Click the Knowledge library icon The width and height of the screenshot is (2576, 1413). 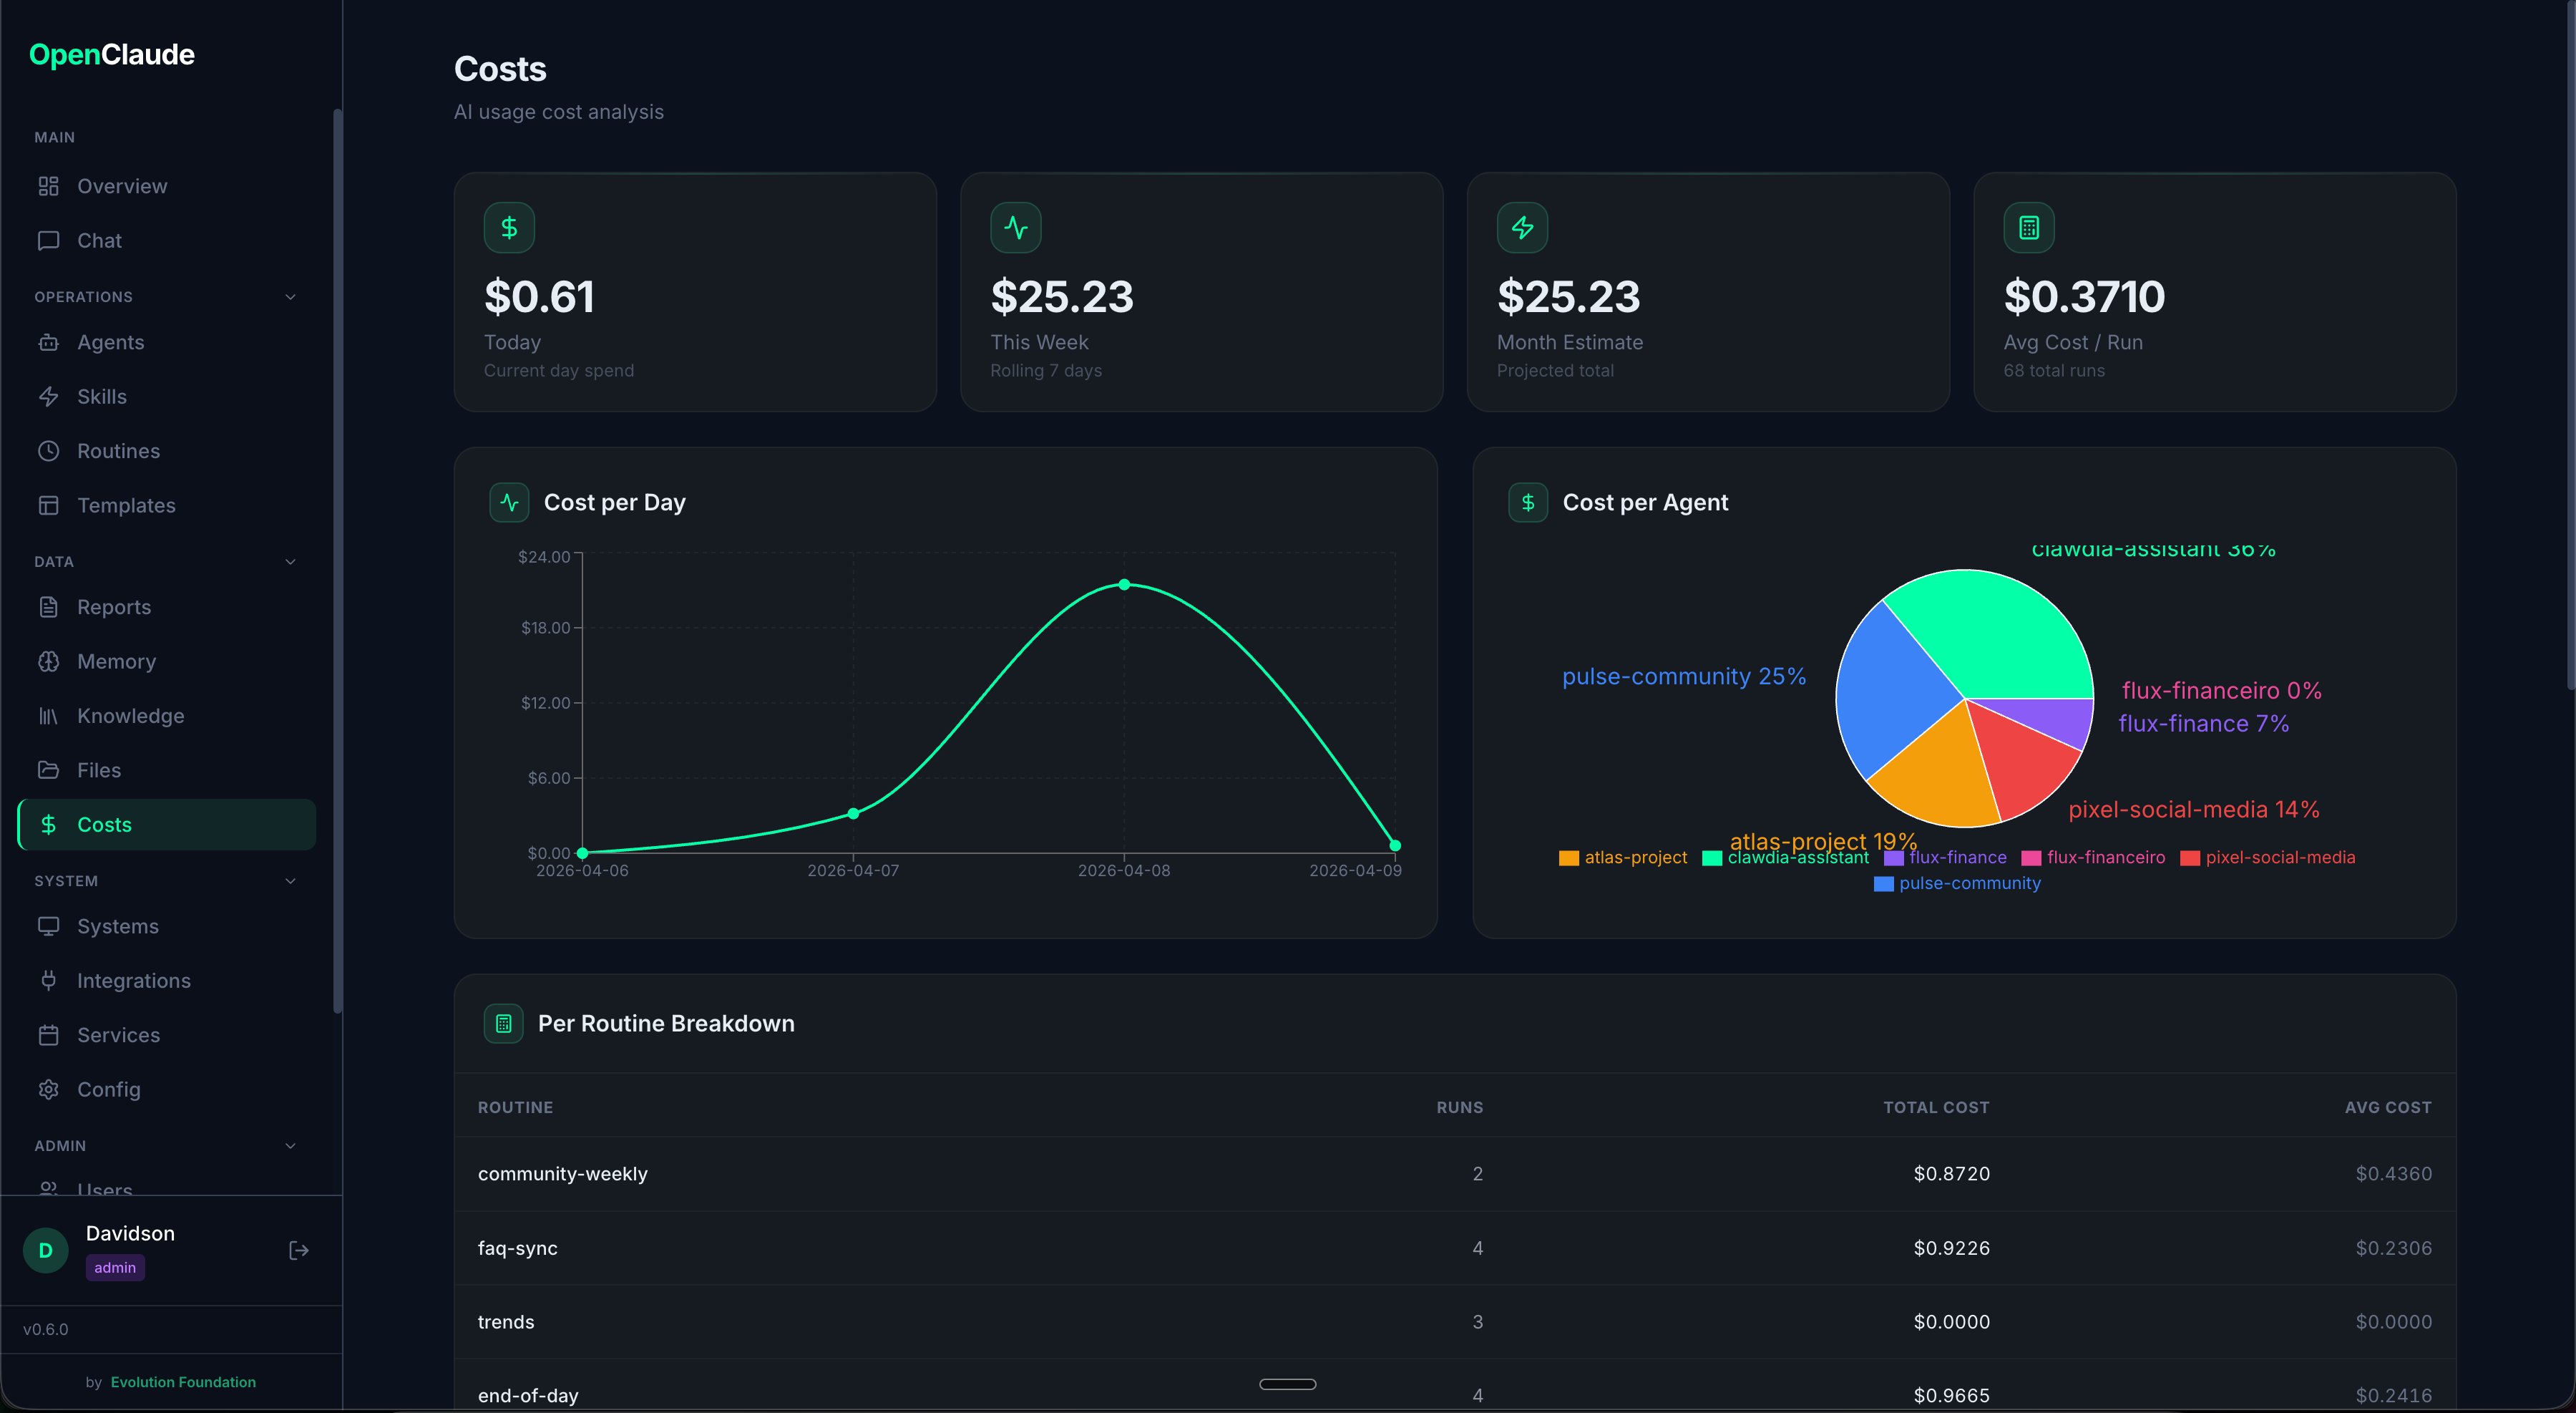(48, 716)
